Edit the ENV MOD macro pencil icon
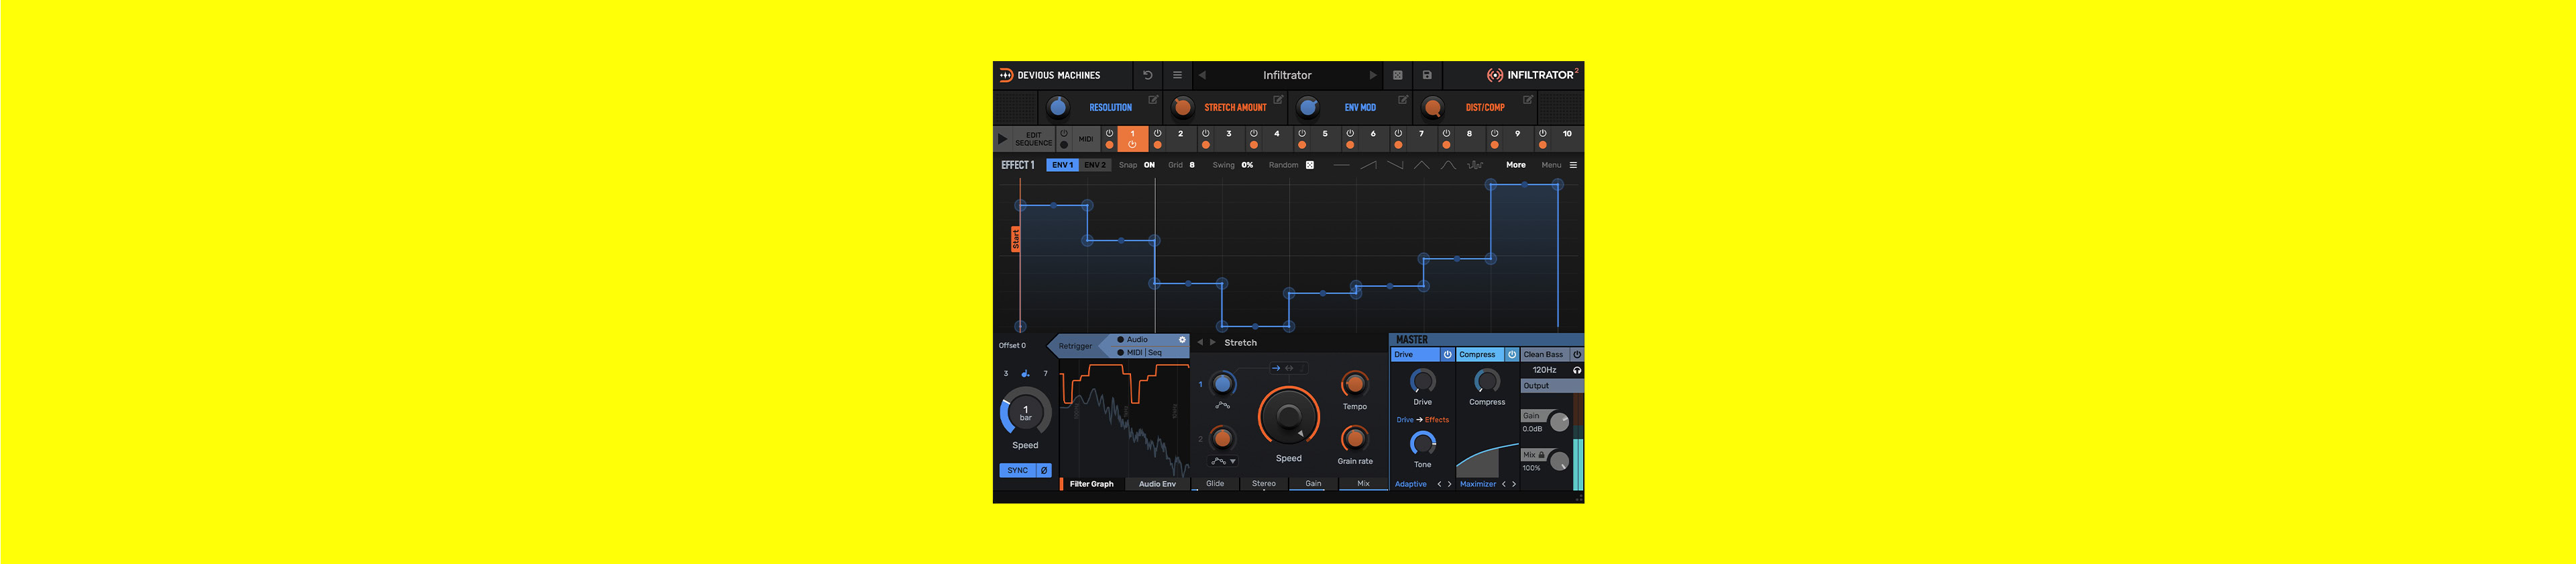This screenshot has width=2576, height=564. coord(1403,100)
